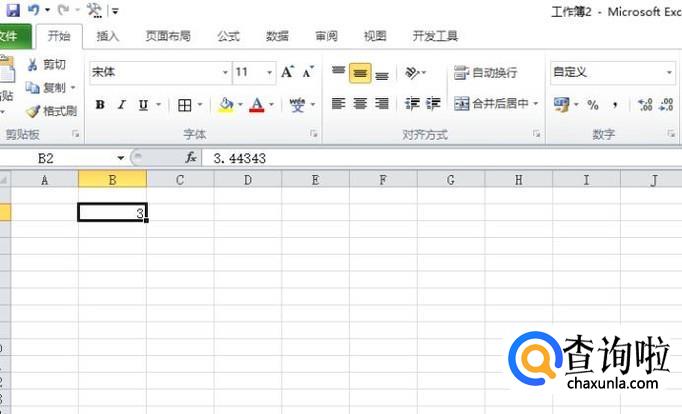This screenshot has height=414, width=682.
Task: Click the Cut scissors icon
Action: [33, 65]
